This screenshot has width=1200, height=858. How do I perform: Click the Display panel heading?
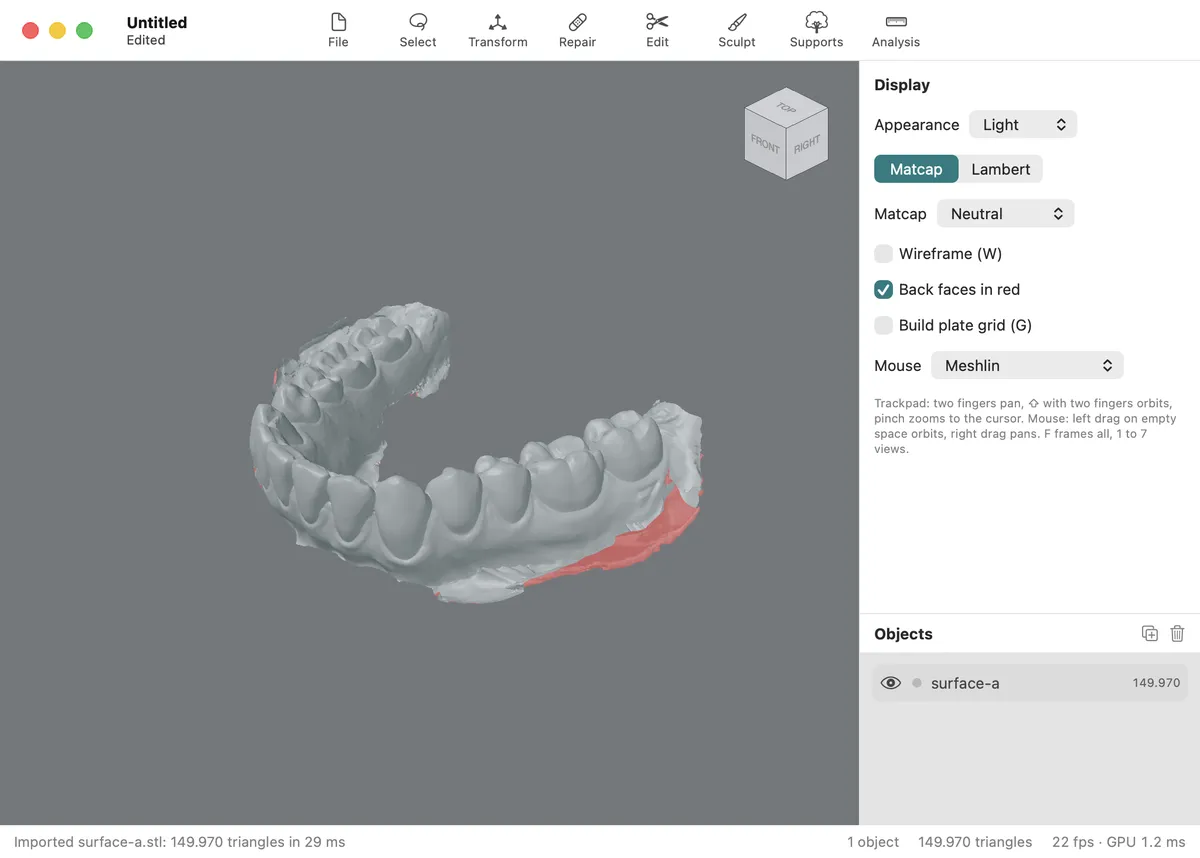click(x=902, y=85)
